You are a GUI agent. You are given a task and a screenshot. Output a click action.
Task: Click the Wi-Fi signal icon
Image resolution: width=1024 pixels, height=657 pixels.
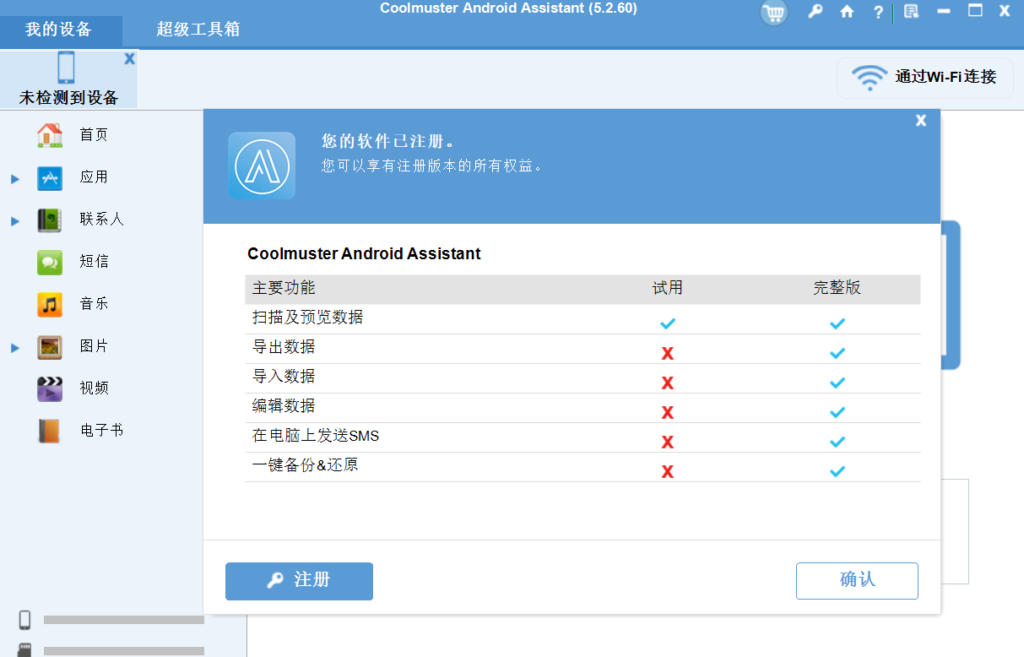[x=869, y=78]
